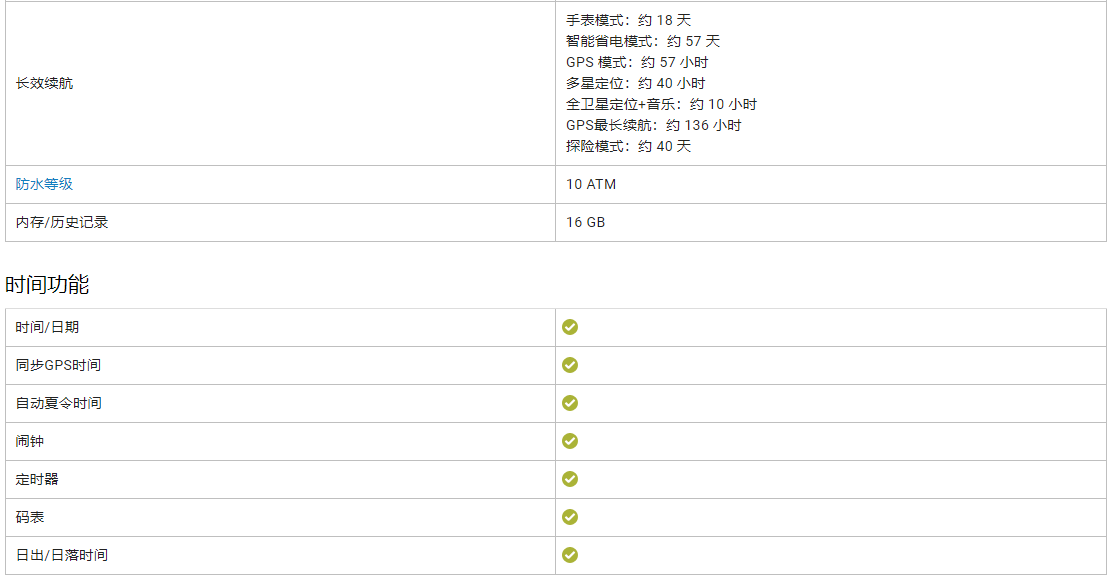The height and width of the screenshot is (585, 1119).
Task: Click the 同步GPS时间 row label
Action: [x=58, y=365]
